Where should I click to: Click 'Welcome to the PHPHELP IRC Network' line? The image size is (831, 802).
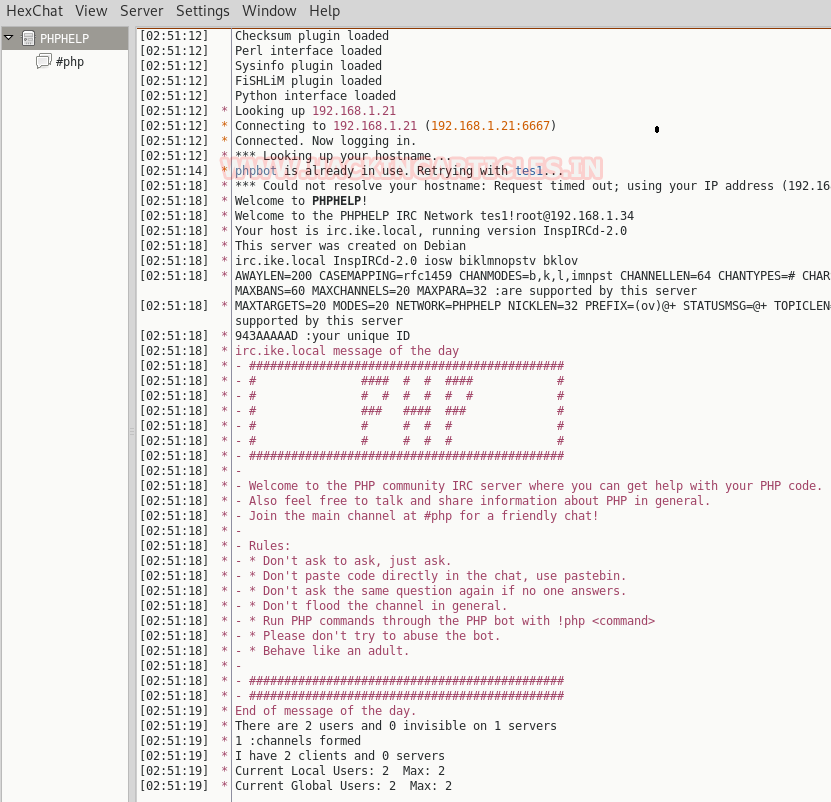(434, 216)
